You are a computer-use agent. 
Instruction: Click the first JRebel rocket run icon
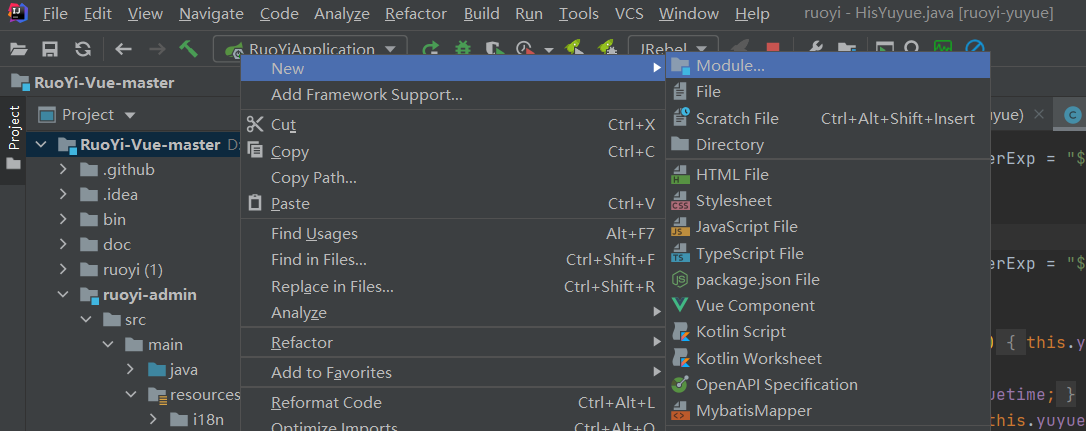(572, 48)
